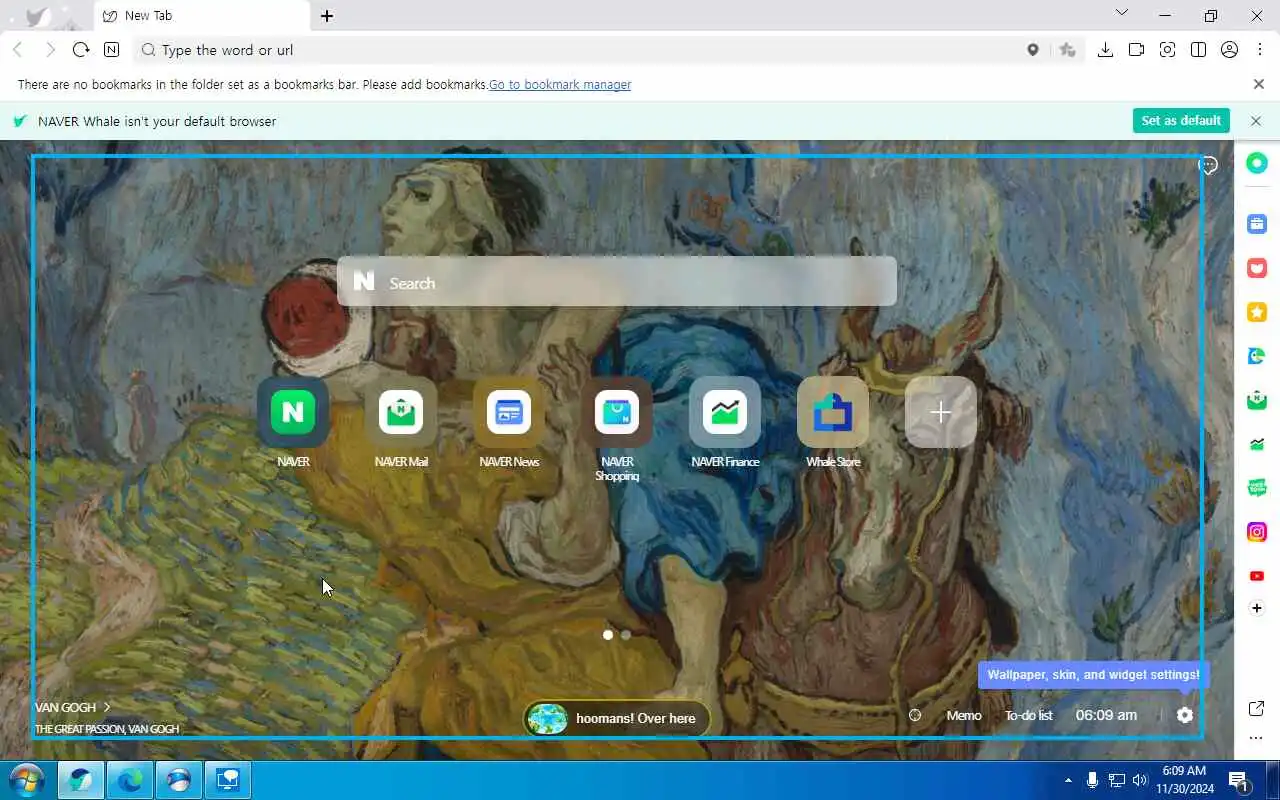
Task: Add a new shortcut tile
Action: (x=941, y=412)
